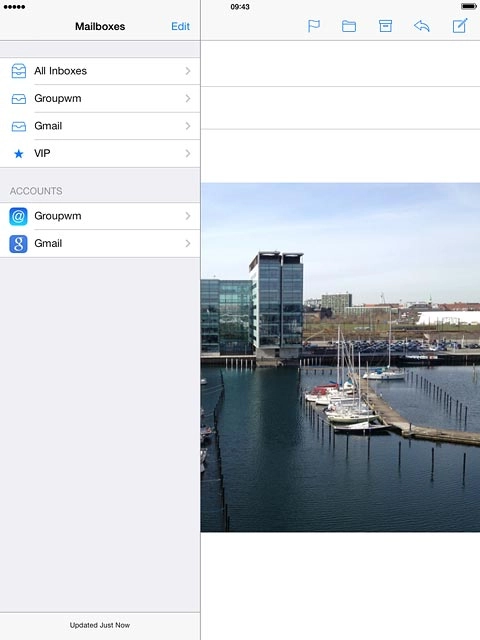
Task: Click the Edit button in Mailboxes header
Action: 180,27
